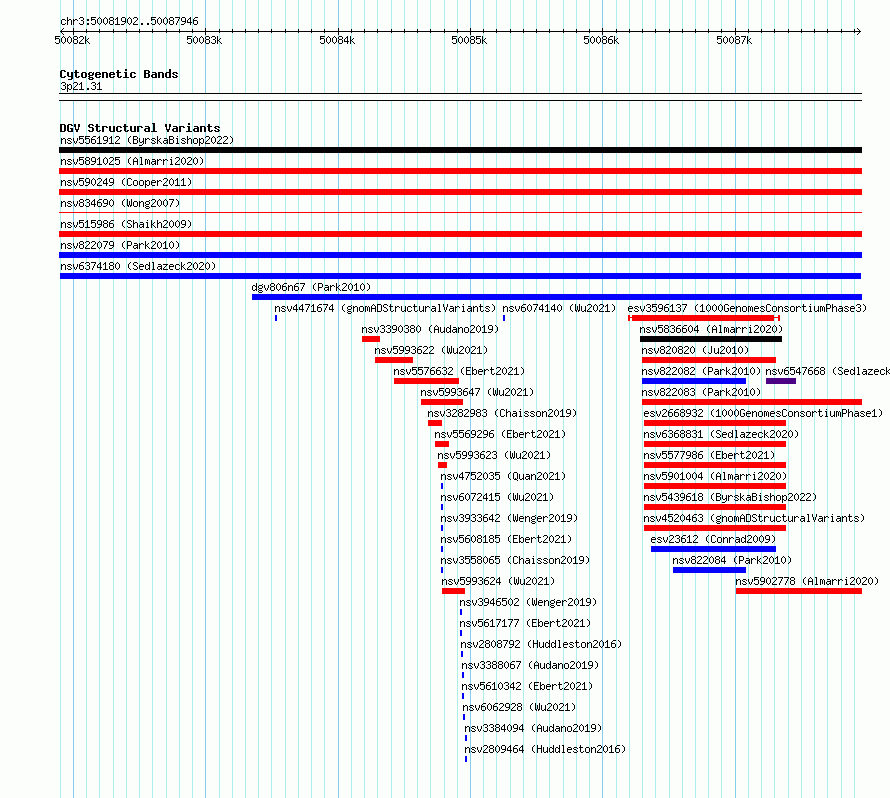Select nsv822083 (Park2010) label
This screenshot has width=890, height=798.
click(702, 392)
